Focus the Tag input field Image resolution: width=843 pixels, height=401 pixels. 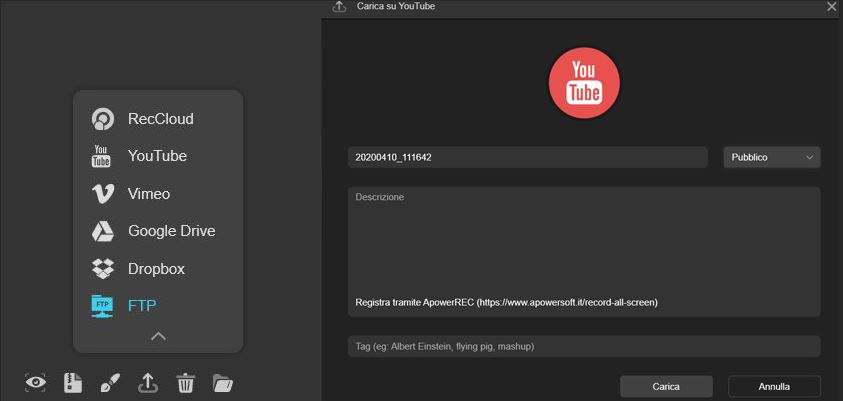click(584, 347)
